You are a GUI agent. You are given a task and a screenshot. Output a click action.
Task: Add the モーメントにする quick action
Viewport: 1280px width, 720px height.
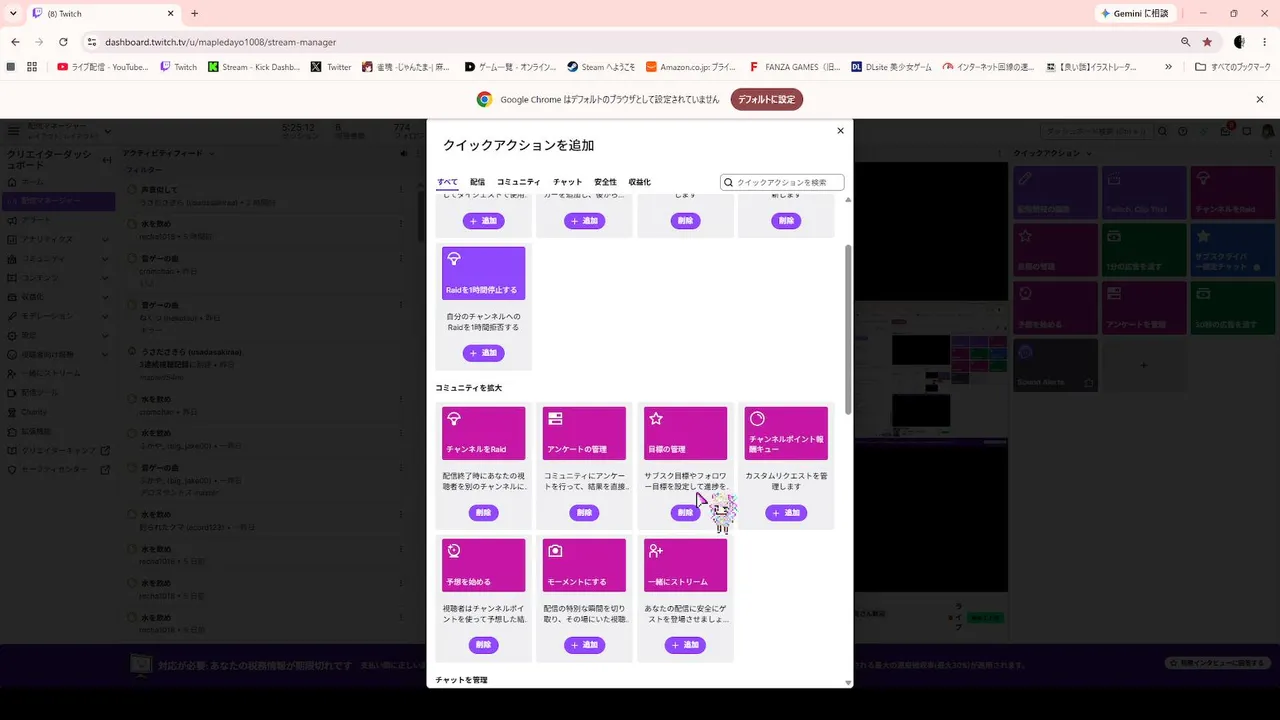click(584, 645)
